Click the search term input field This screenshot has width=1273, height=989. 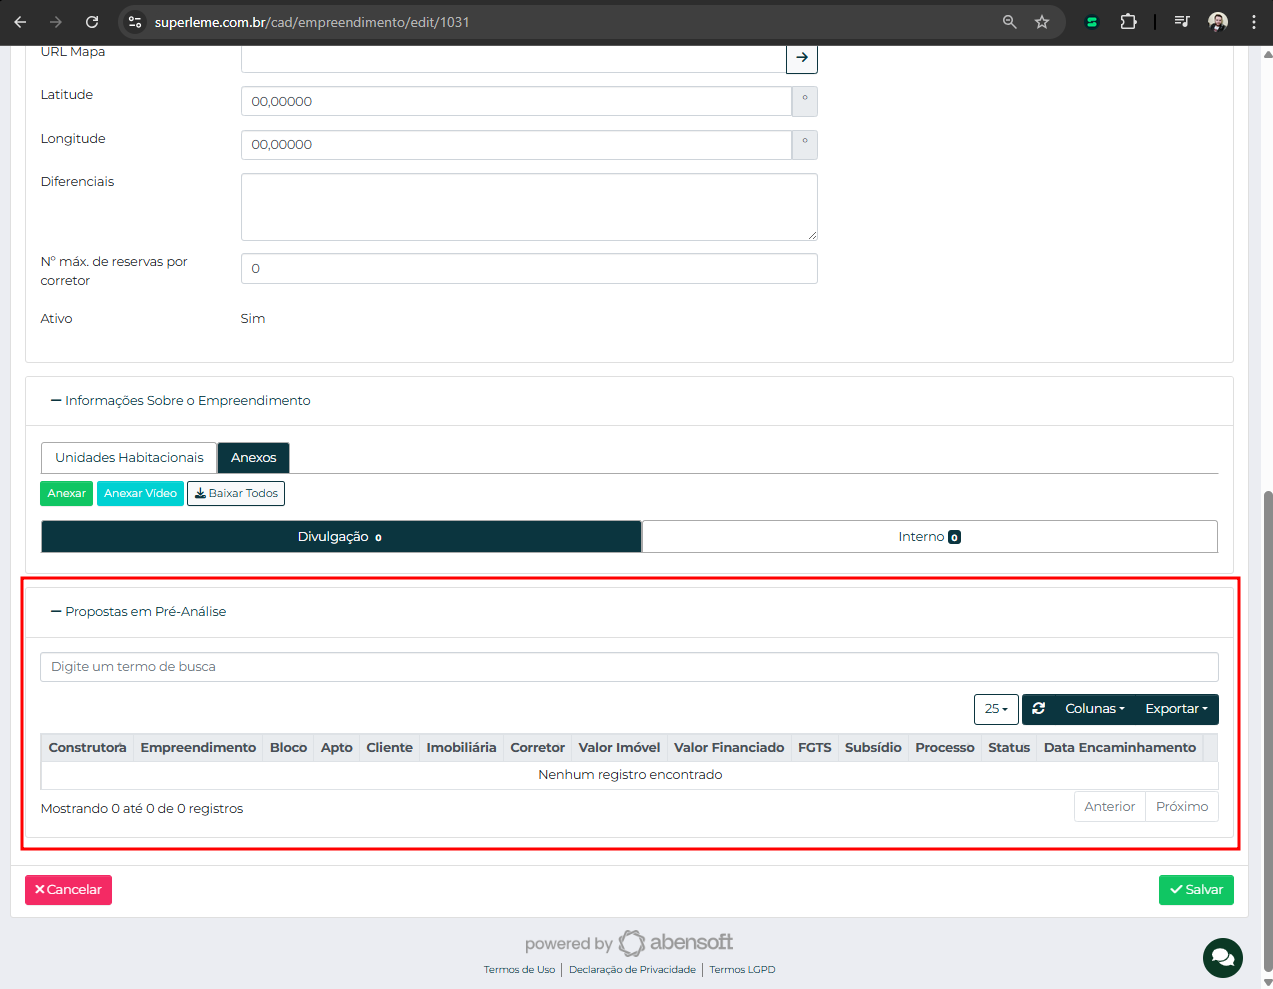(629, 667)
